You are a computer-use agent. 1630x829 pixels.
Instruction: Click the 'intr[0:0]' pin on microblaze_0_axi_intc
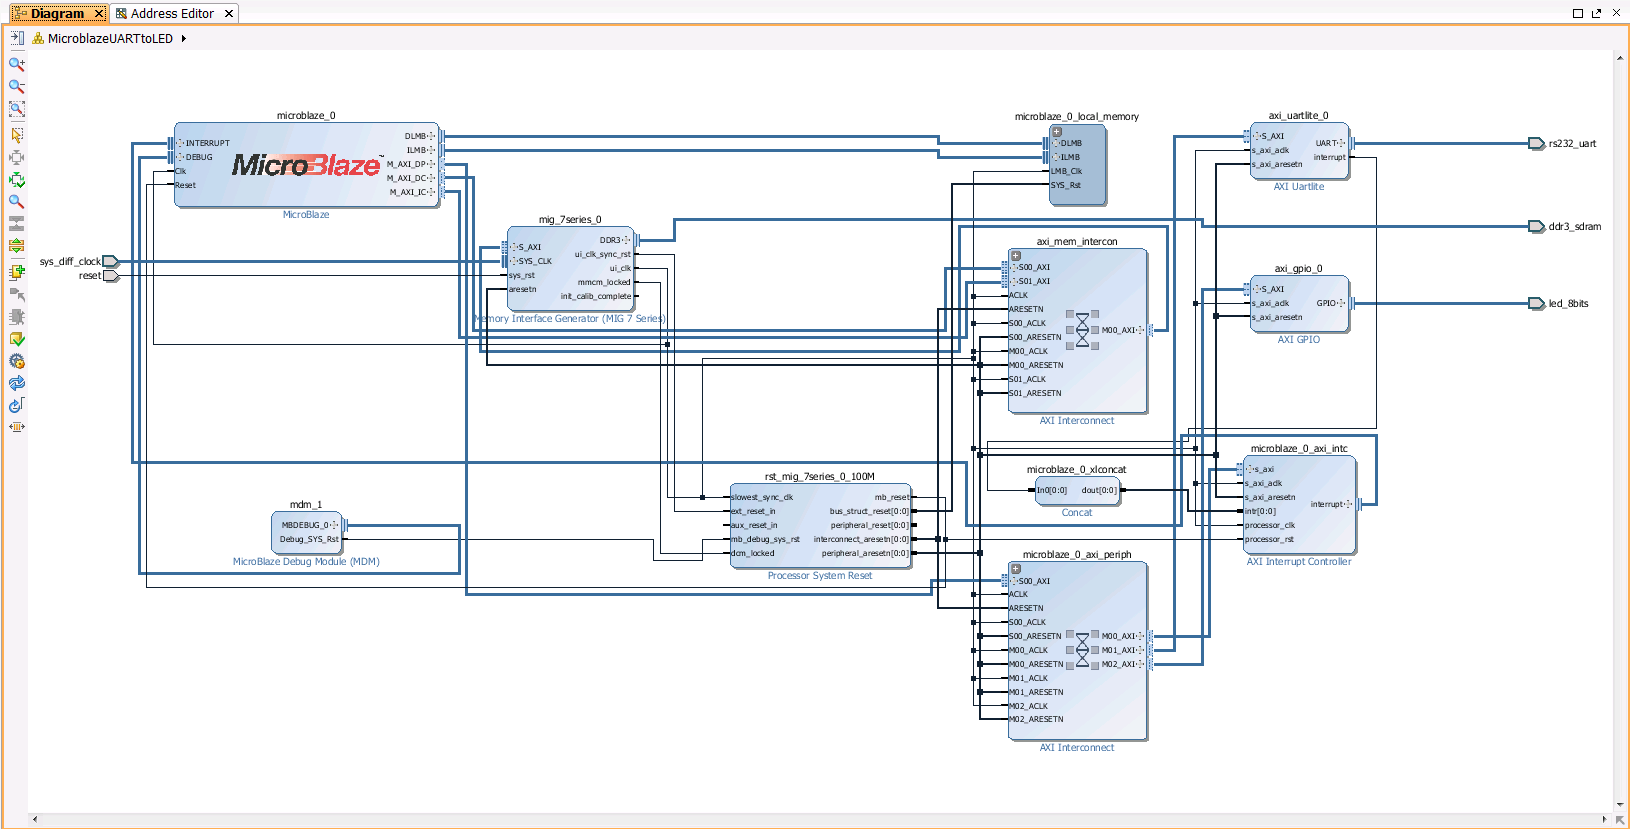1260,511
